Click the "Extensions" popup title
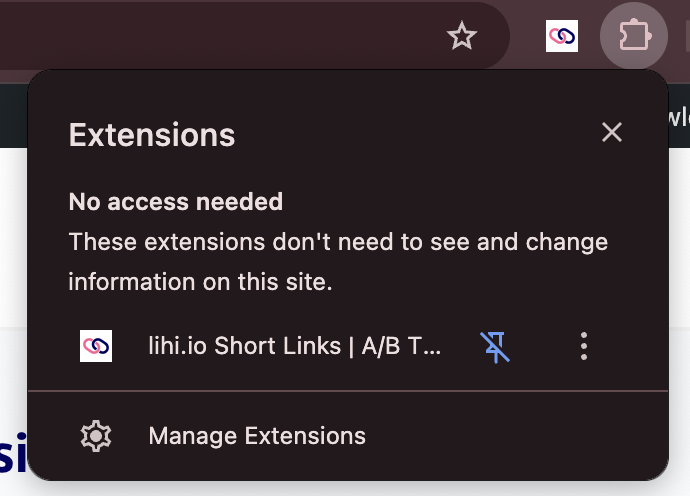This screenshot has height=496, width=690. point(152,134)
